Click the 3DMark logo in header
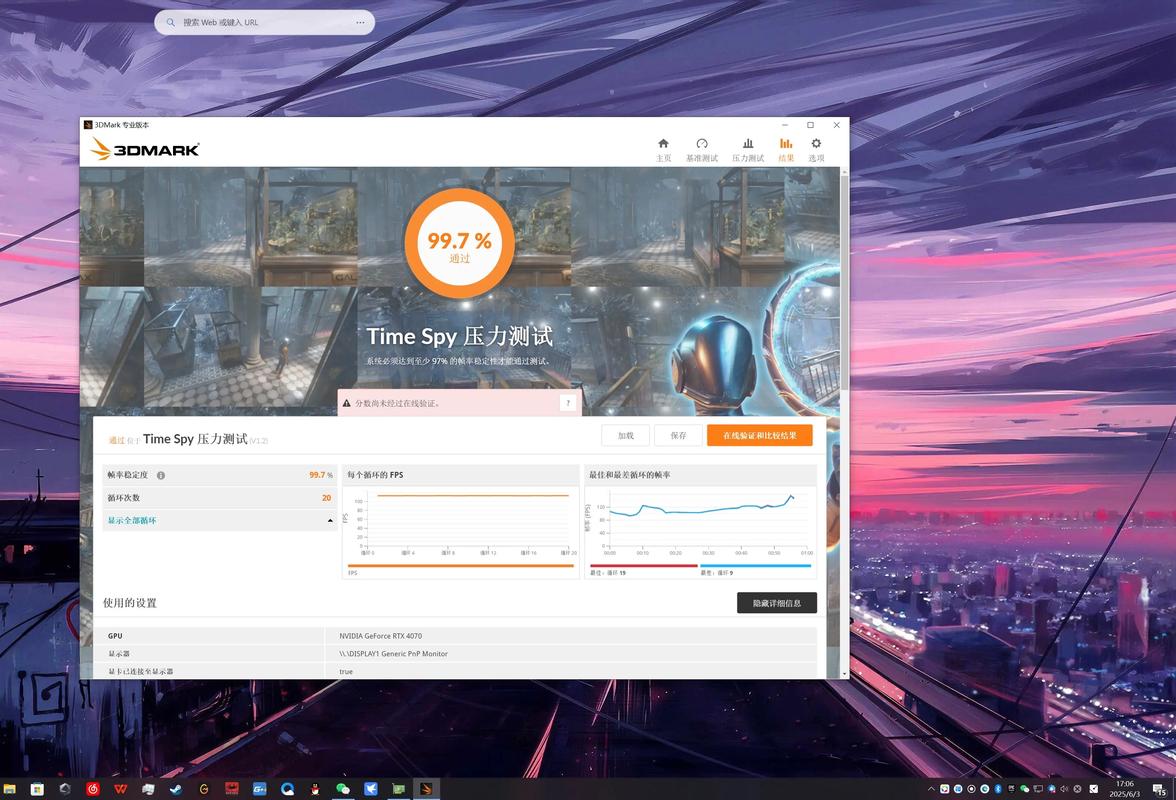1176x800 pixels. (145, 149)
